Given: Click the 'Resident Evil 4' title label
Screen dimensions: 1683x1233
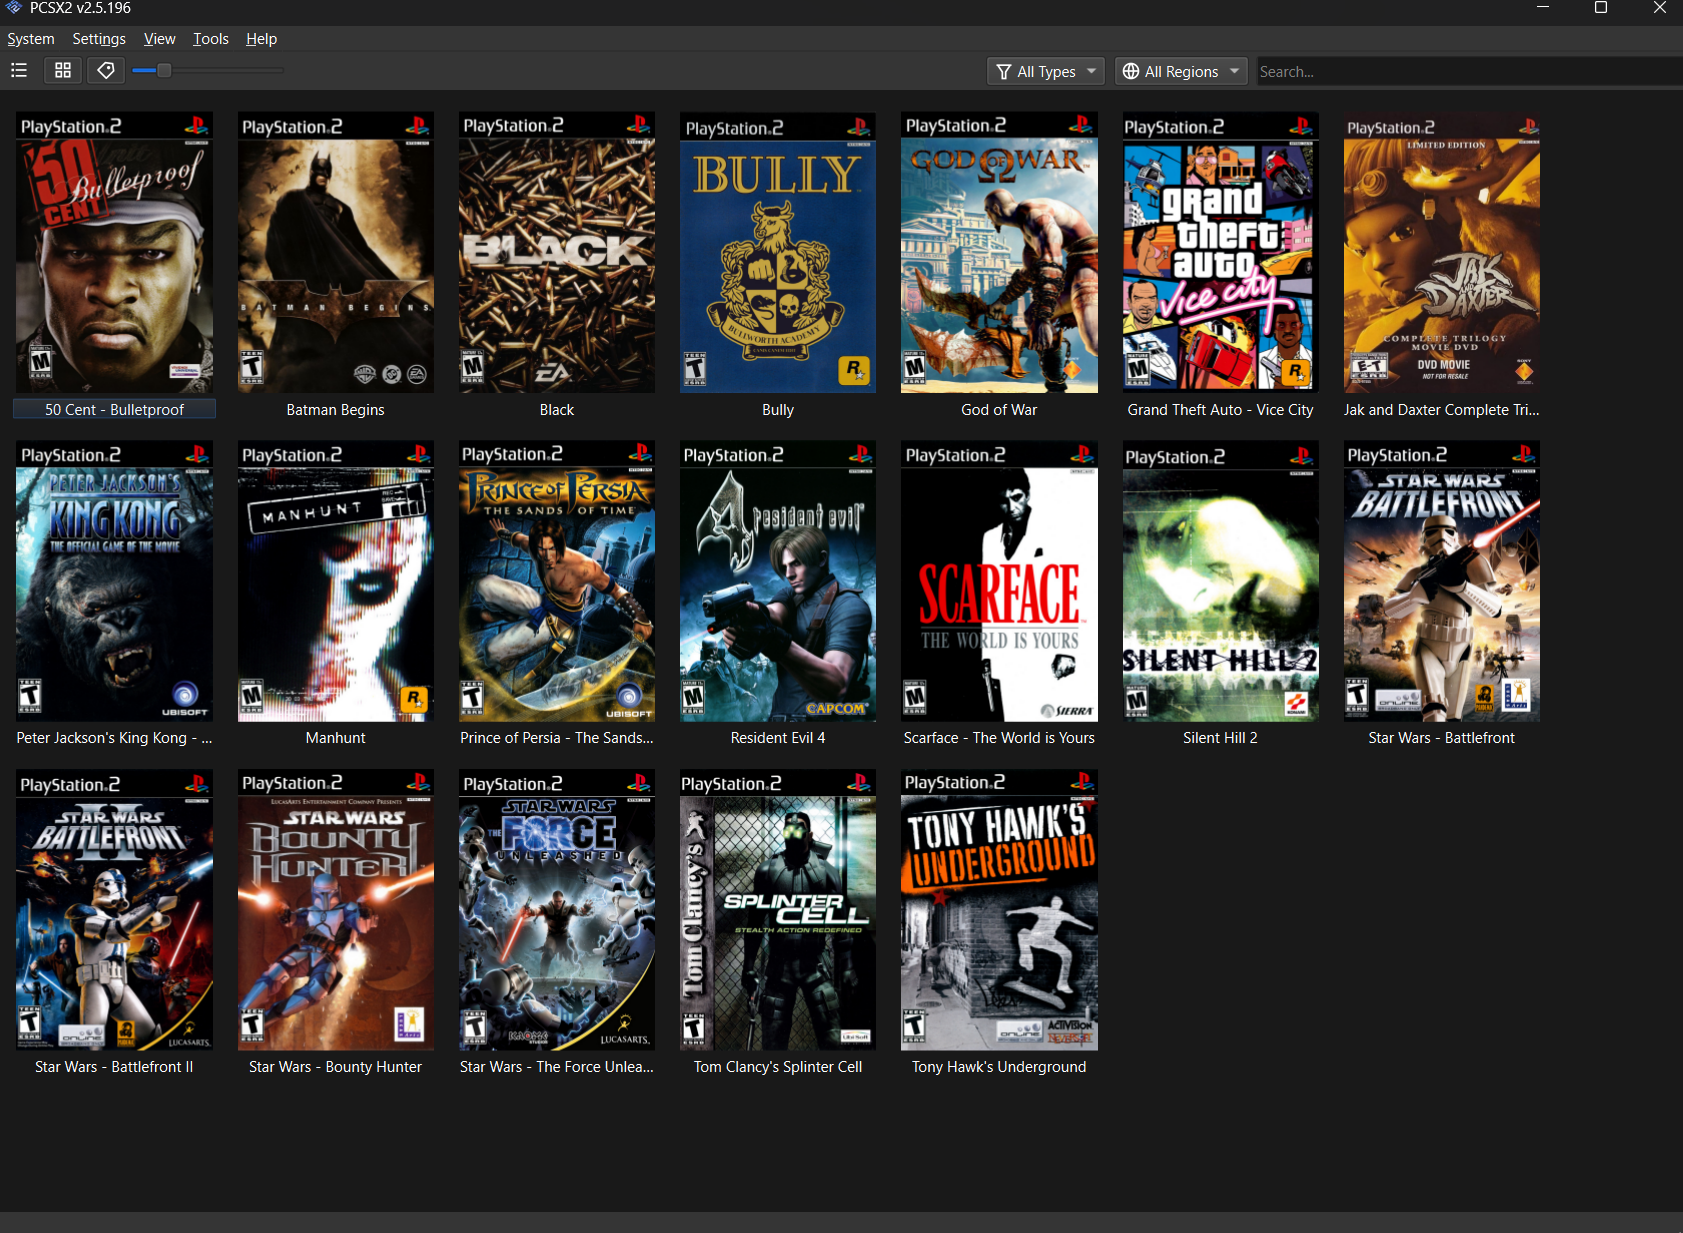Looking at the screenshot, I should [778, 738].
